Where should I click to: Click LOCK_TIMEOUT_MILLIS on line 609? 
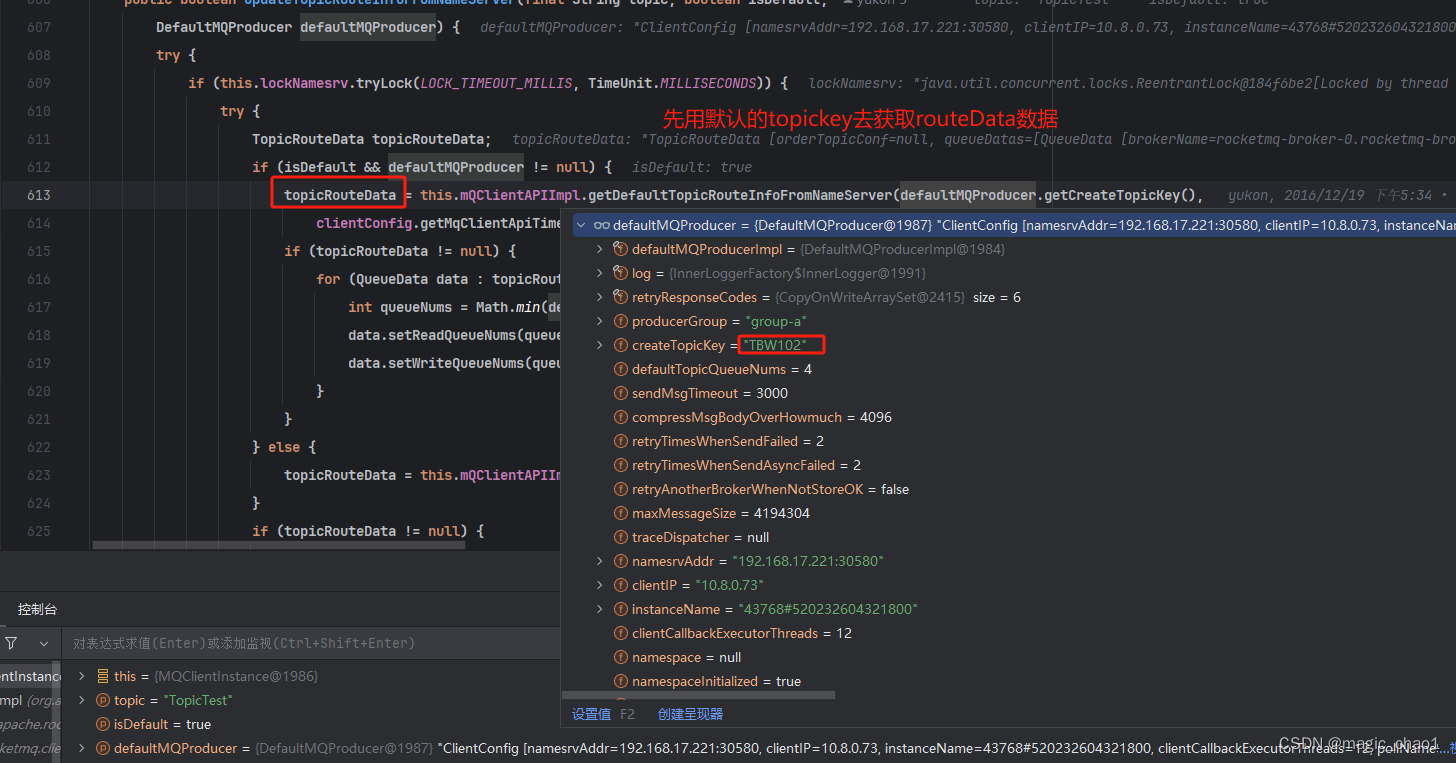click(x=496, y=83)
